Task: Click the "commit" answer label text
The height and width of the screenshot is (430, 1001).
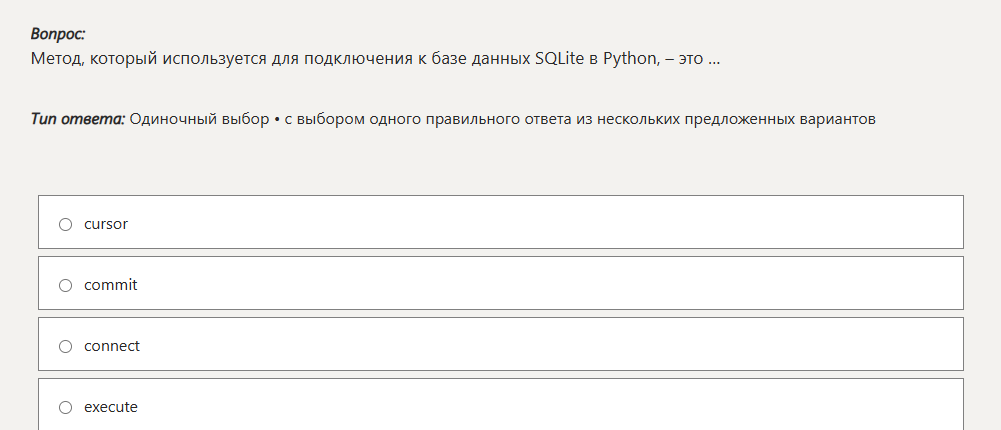Action: click(x=111, y=285)
